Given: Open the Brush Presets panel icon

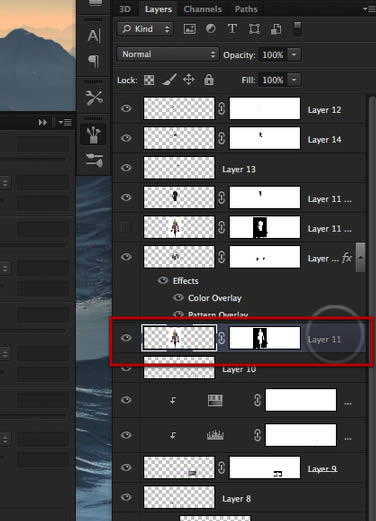Looking at the screenshot, I should (x=94, y=135).
